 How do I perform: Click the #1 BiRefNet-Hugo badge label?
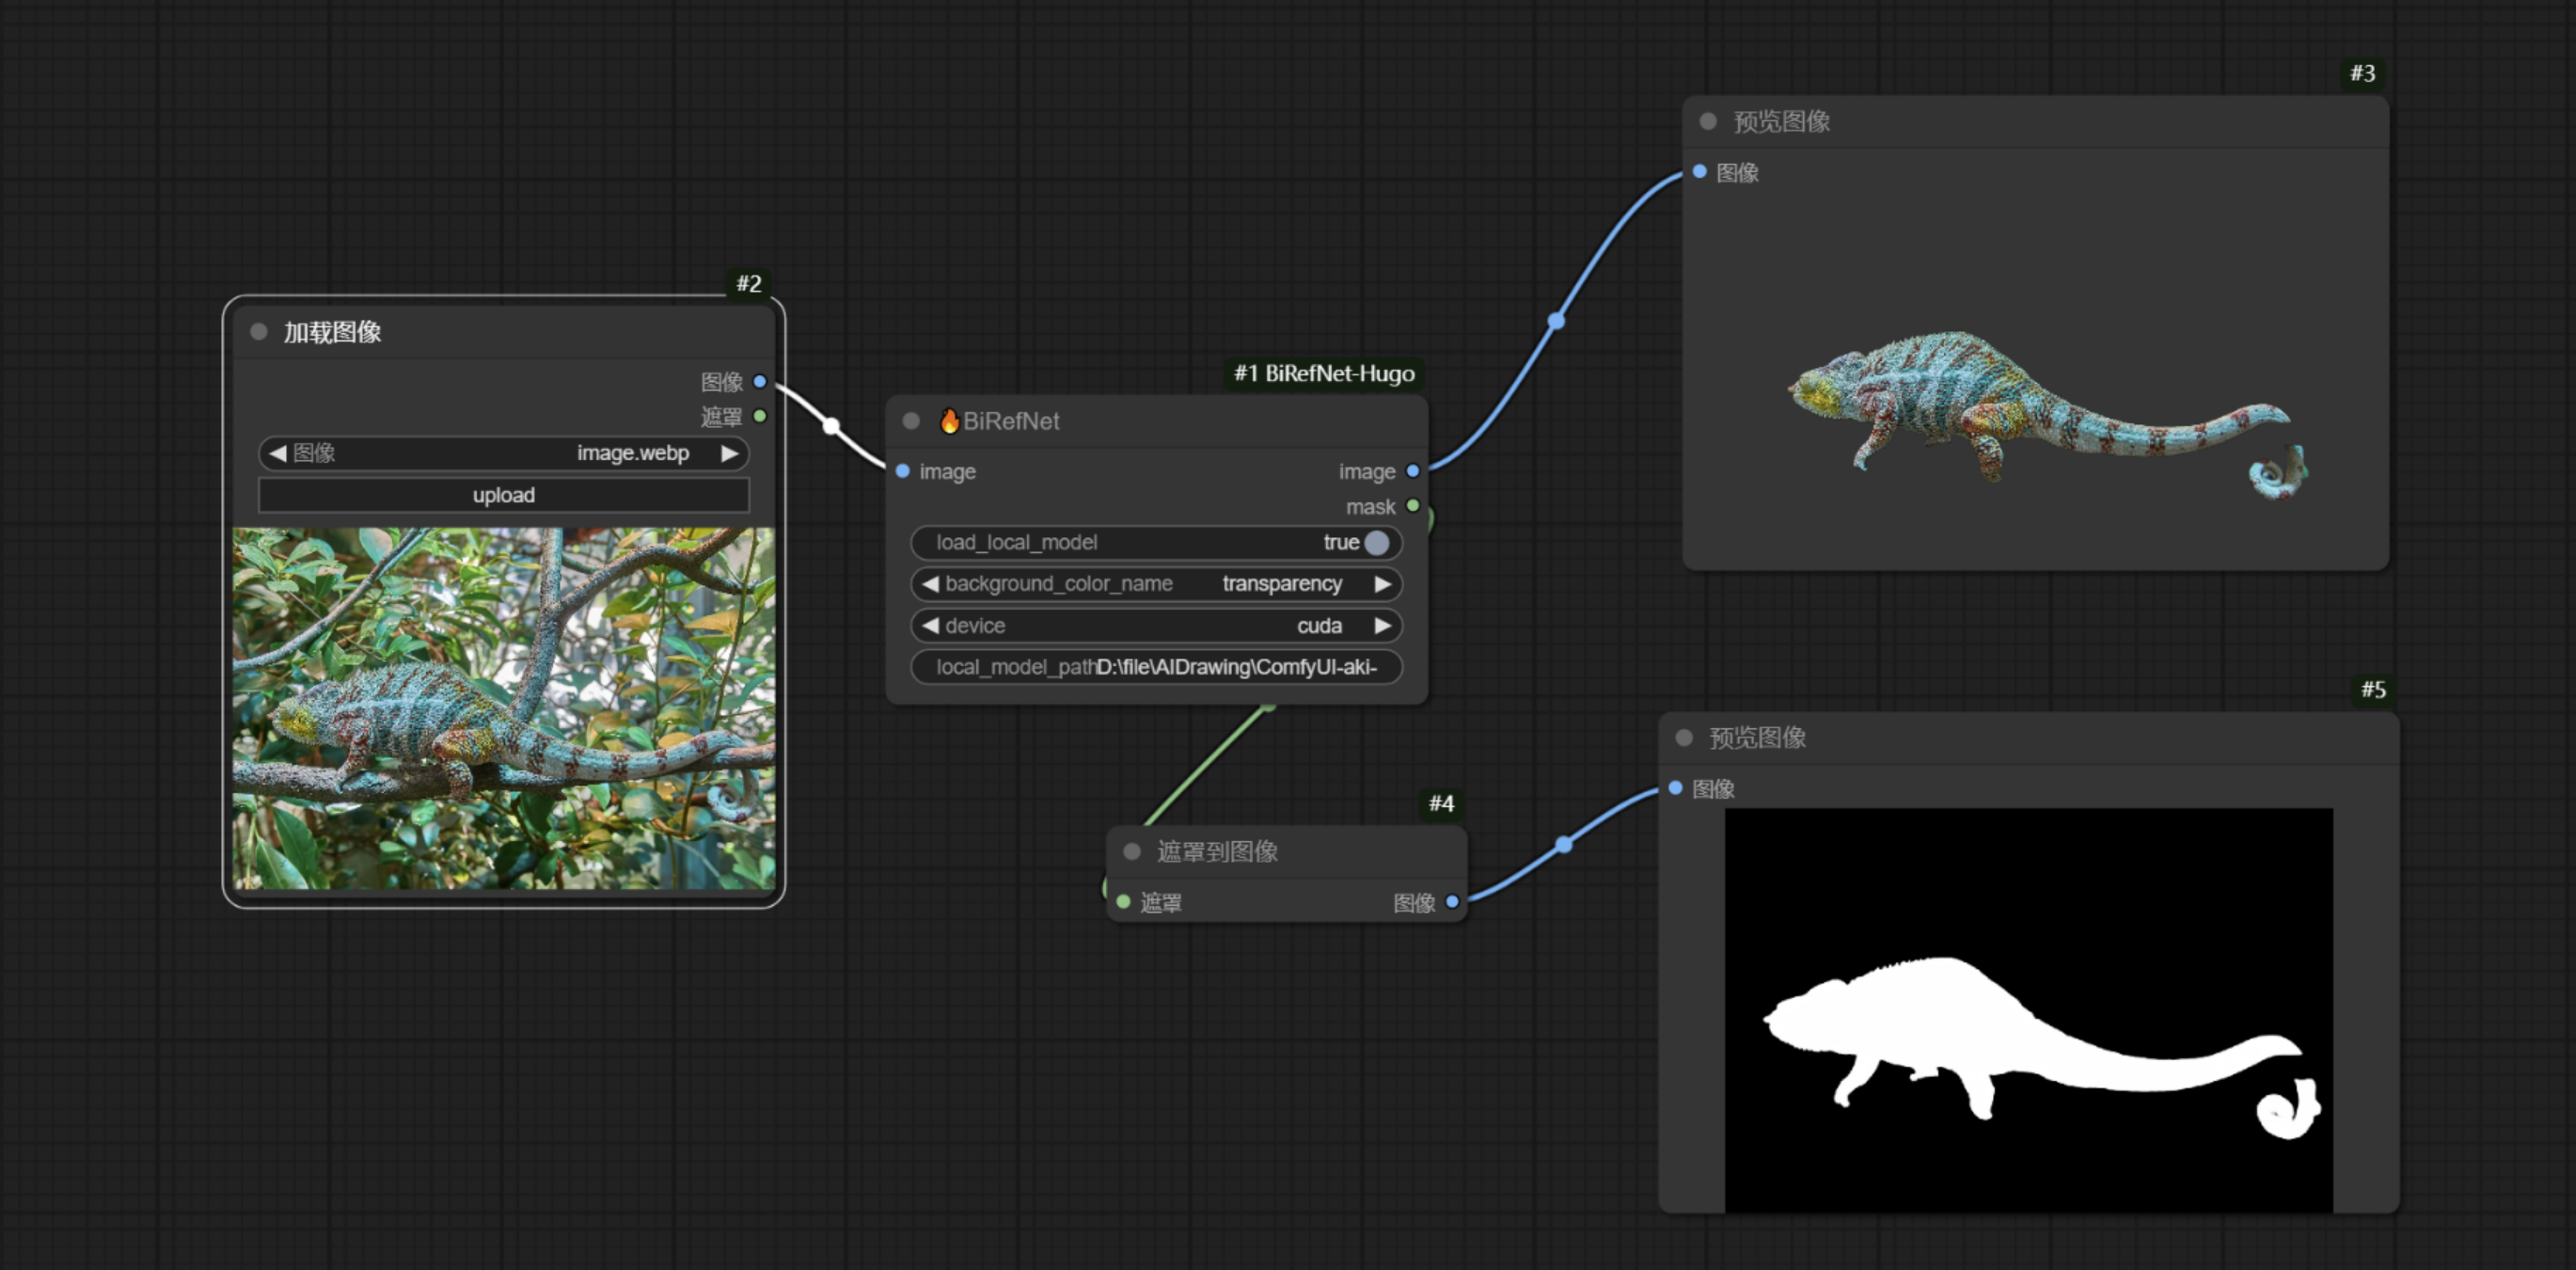[x=1323, y=374]
